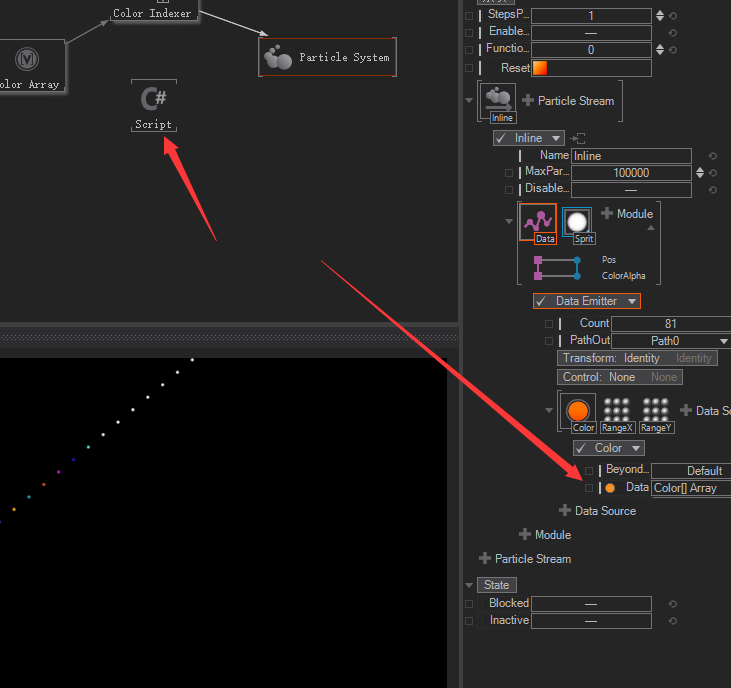Select the RangeX data source icon

(616, 413)
